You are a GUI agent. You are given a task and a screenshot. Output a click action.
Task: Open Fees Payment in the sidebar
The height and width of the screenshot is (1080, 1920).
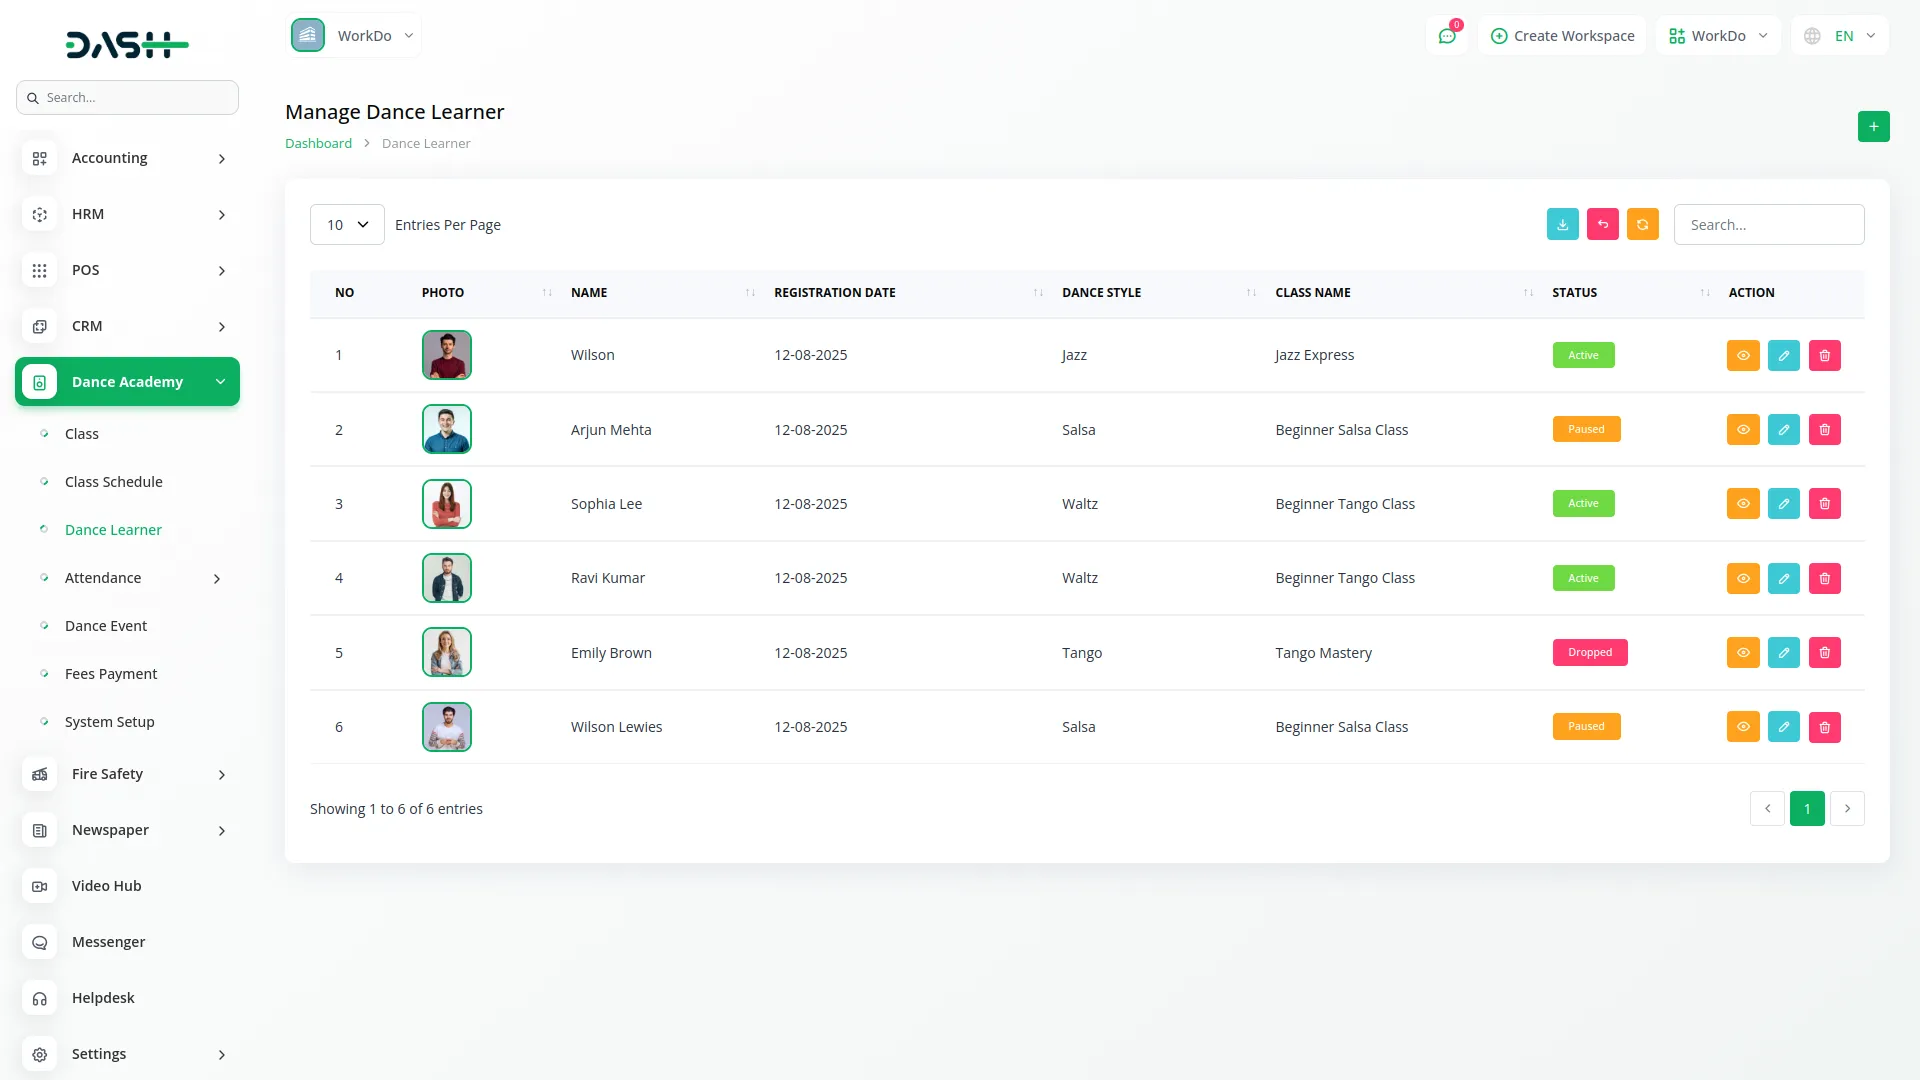[111, 674]
